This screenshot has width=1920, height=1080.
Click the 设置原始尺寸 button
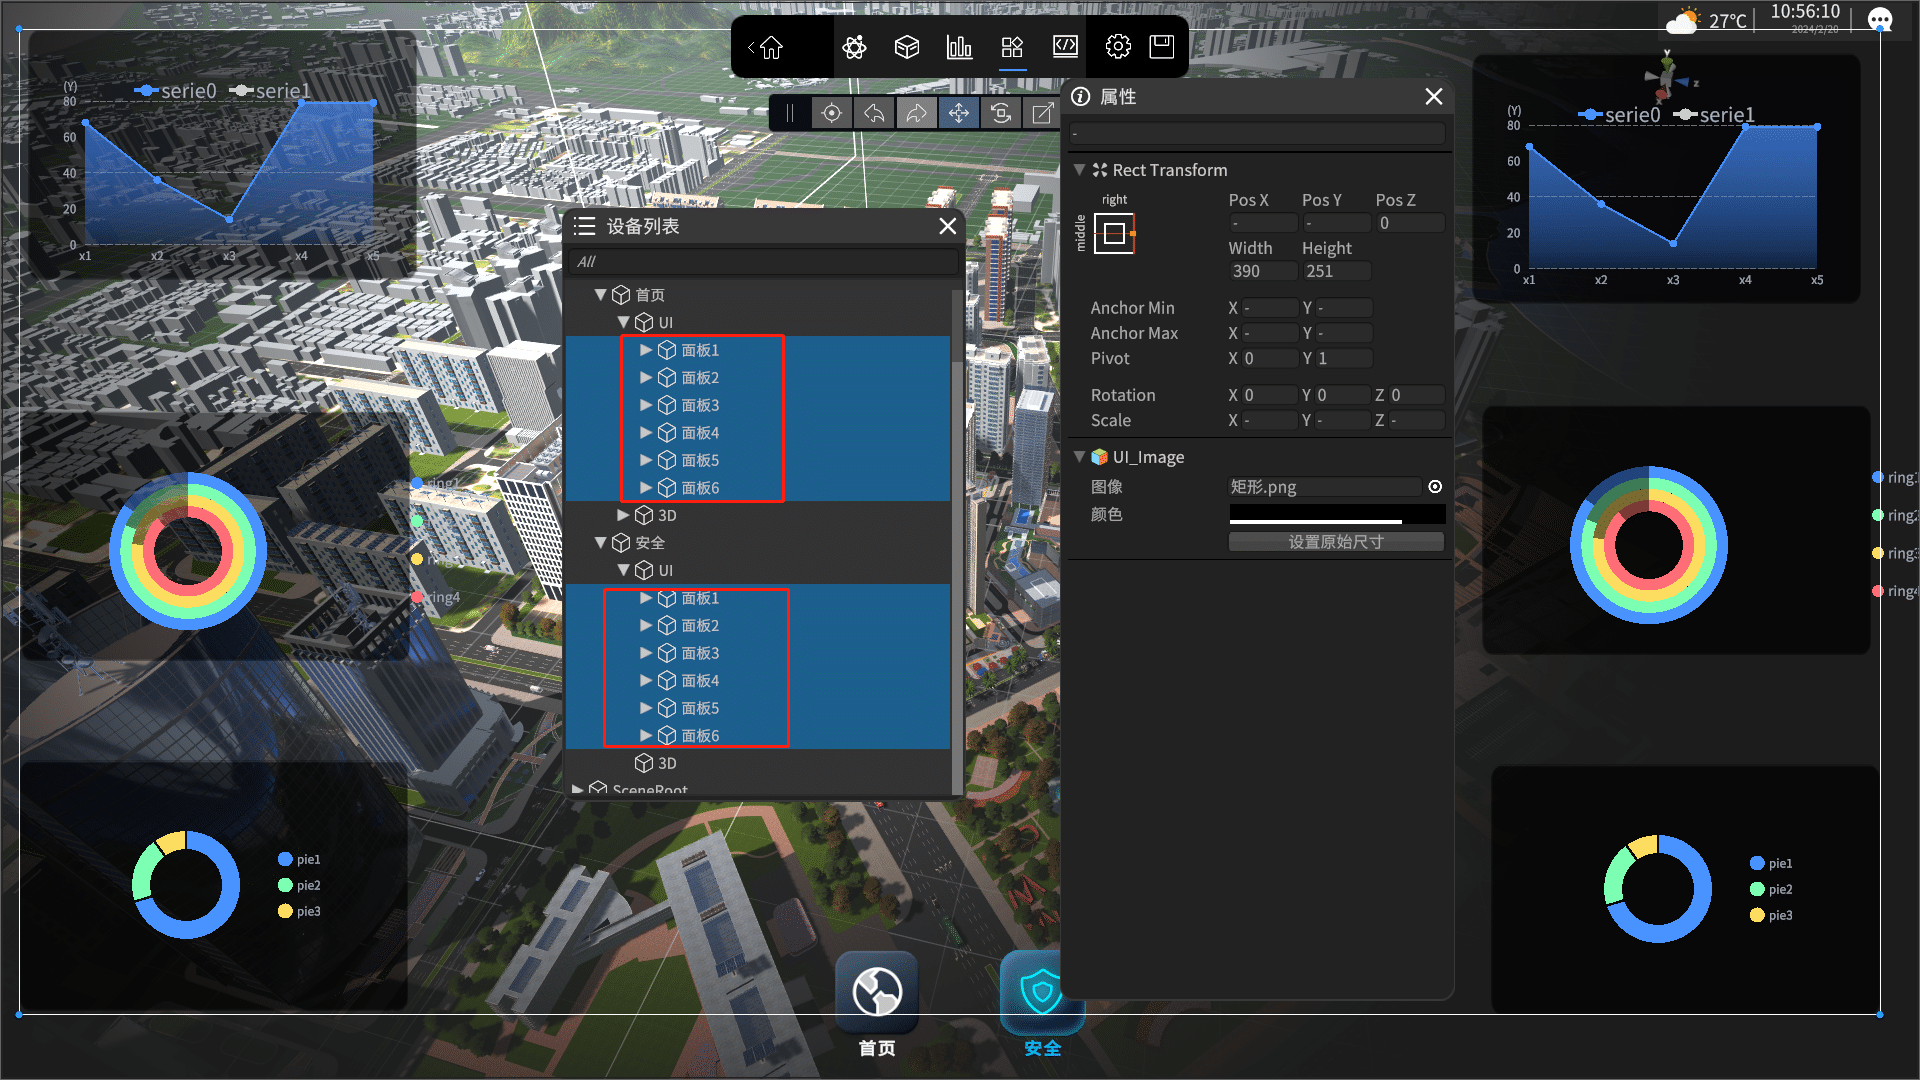pyautogui.click(x=1336, y=542)
